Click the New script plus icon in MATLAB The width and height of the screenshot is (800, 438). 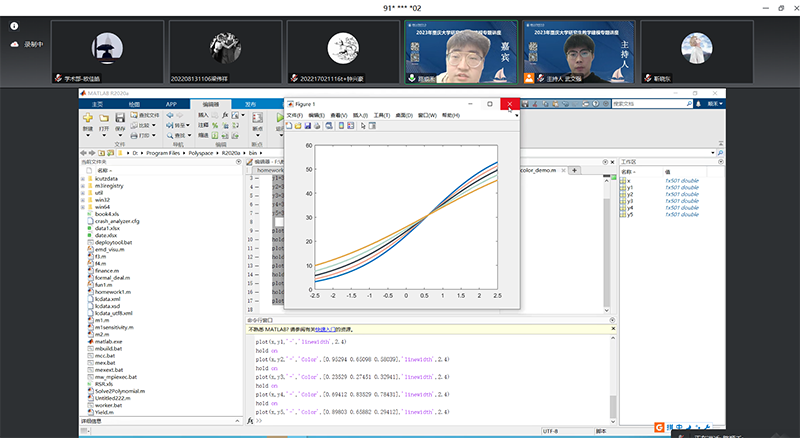(88, 118)
